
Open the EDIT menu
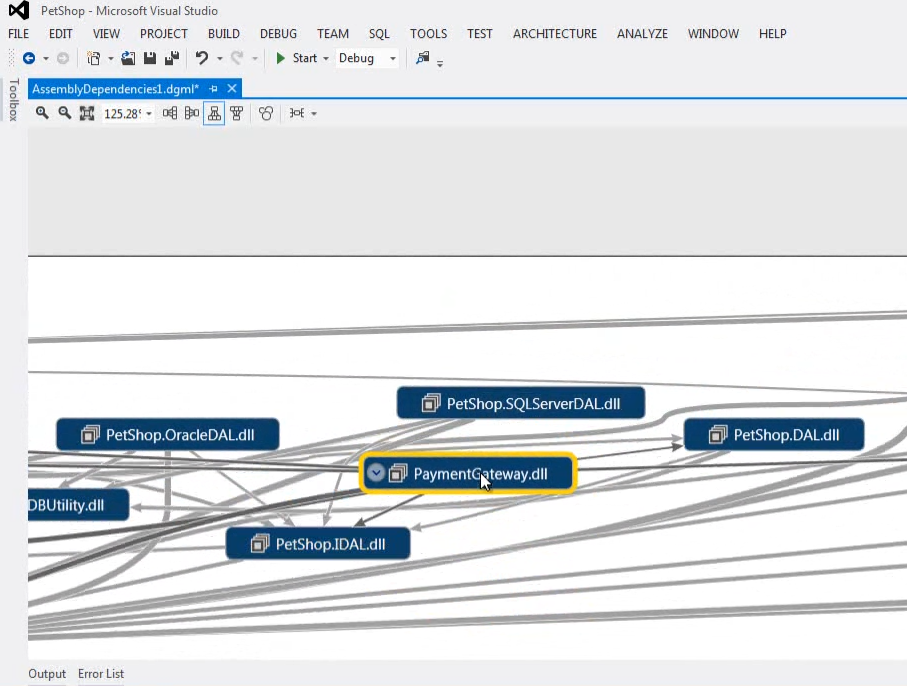61,34
